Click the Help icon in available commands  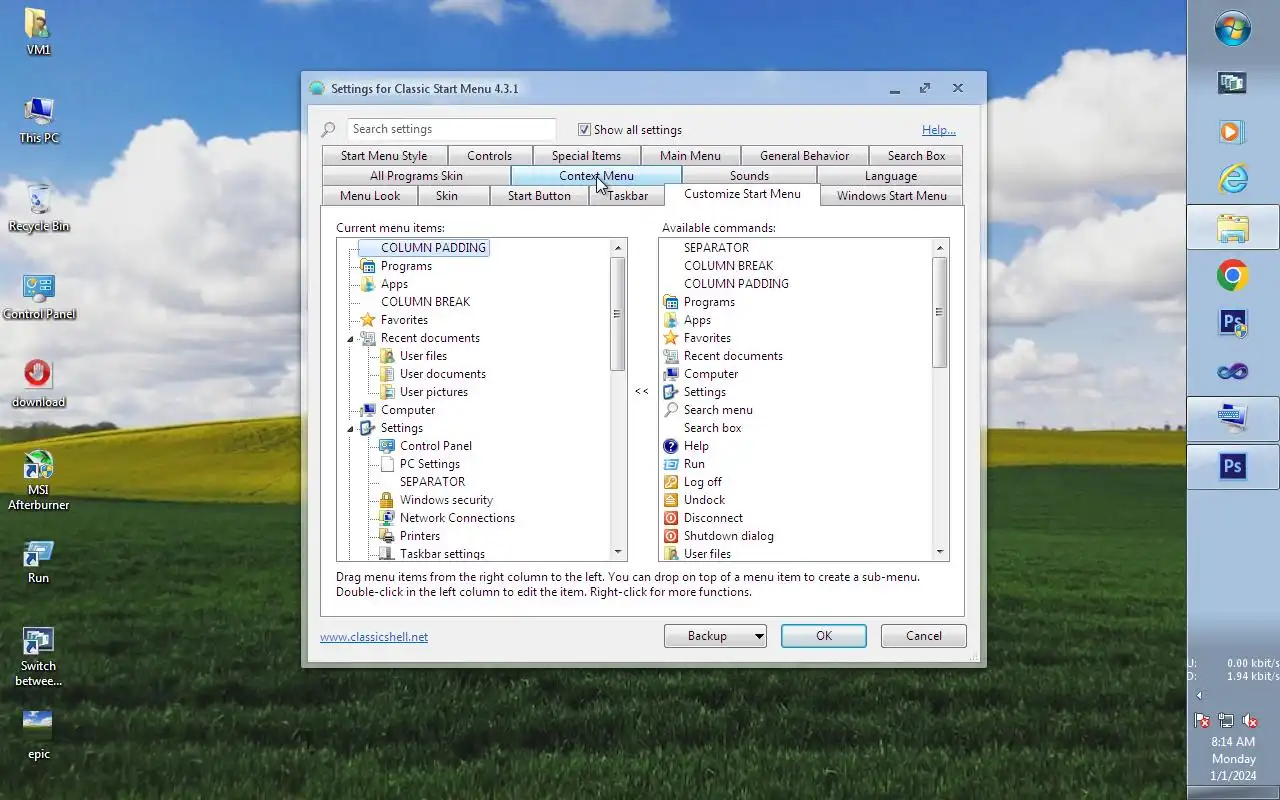(x=671, y=446)
